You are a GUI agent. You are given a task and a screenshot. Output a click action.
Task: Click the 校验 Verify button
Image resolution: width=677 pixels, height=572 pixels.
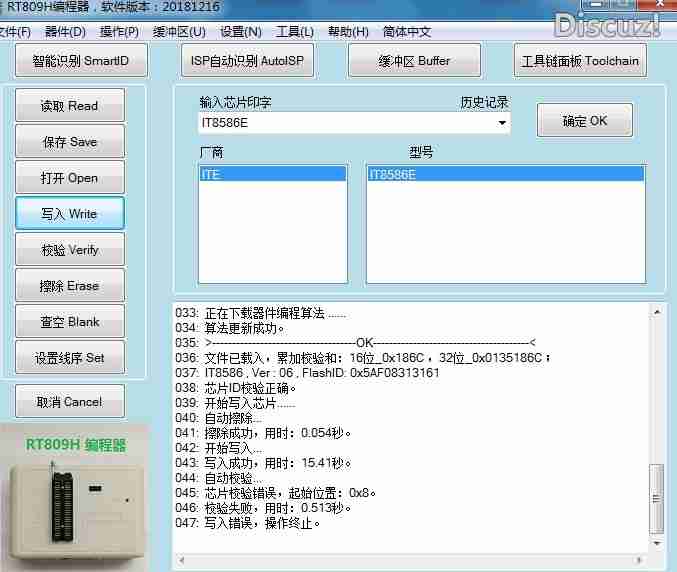(70, 249)
